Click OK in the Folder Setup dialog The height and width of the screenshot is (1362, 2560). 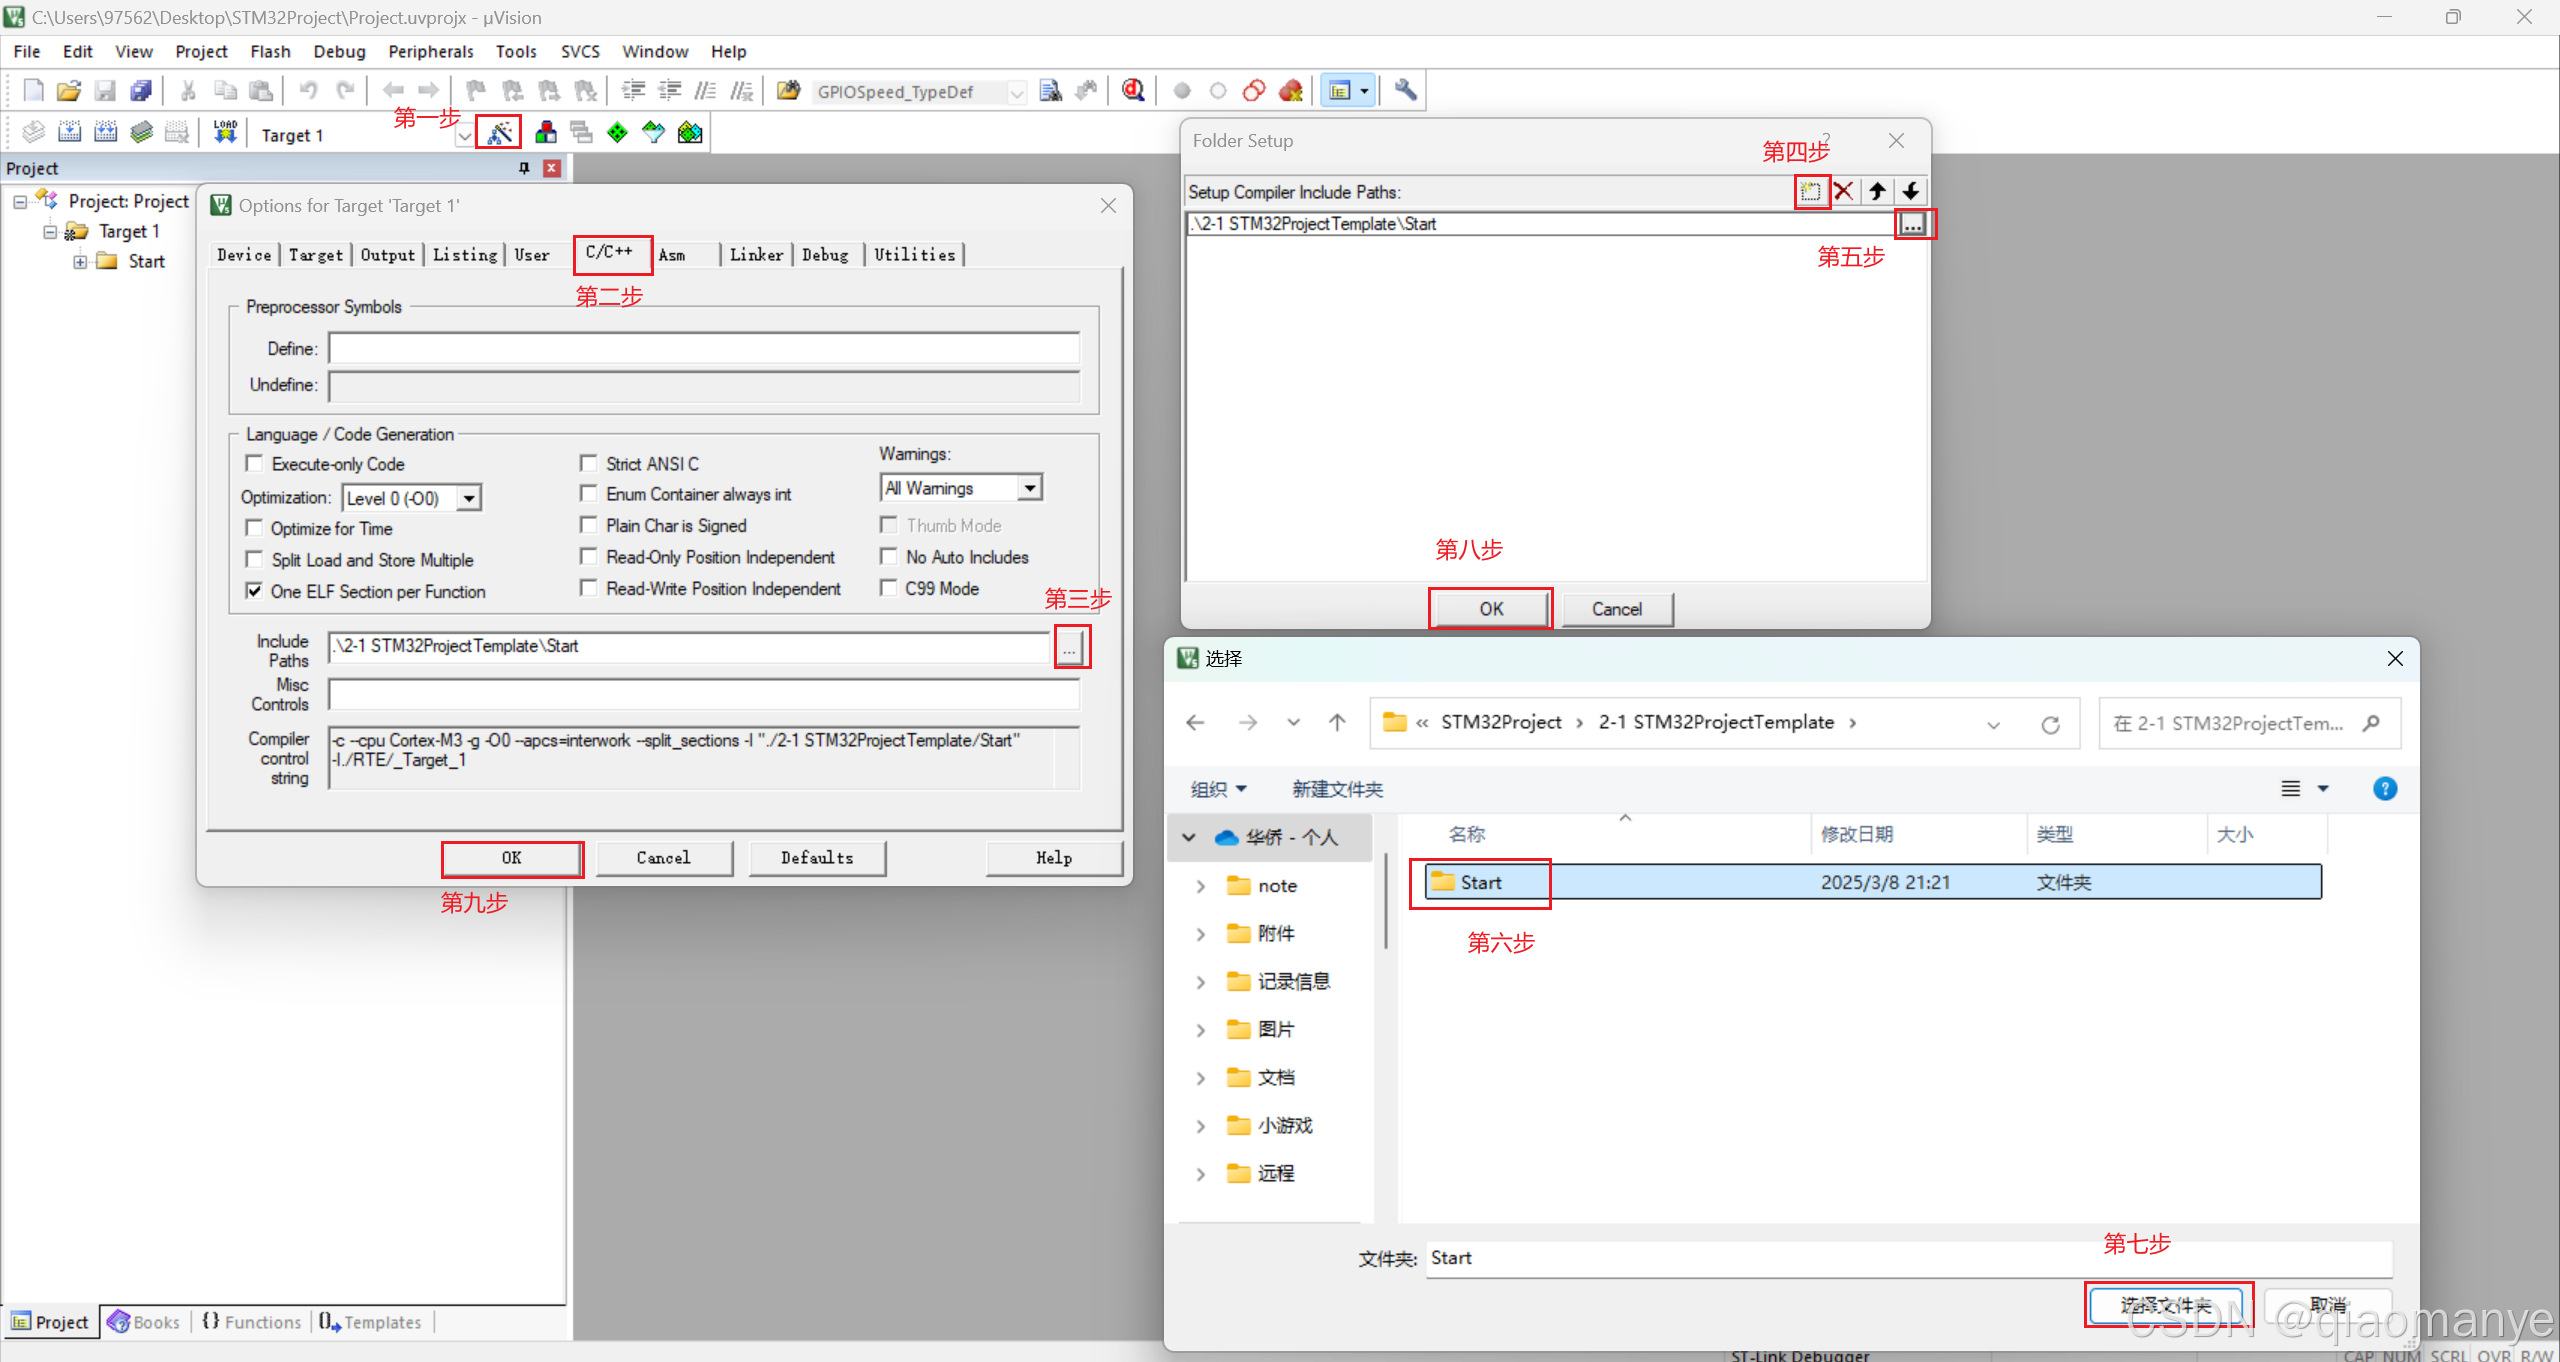coord(1490,608)
